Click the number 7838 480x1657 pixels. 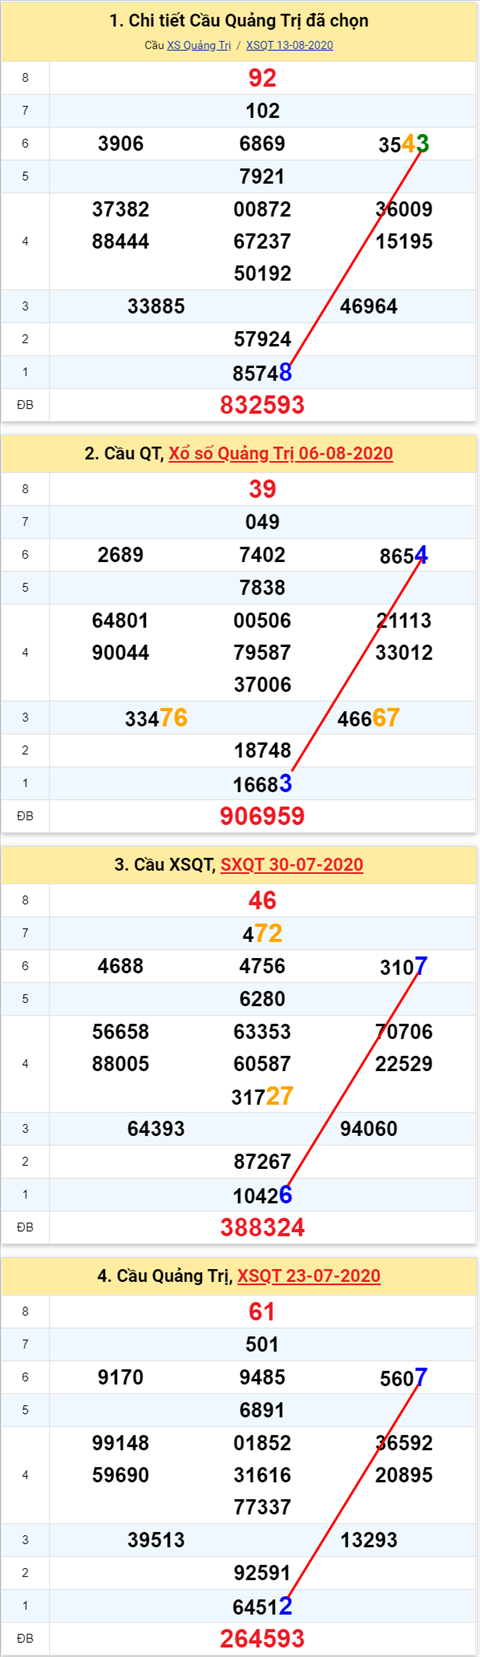pos(262,587)
